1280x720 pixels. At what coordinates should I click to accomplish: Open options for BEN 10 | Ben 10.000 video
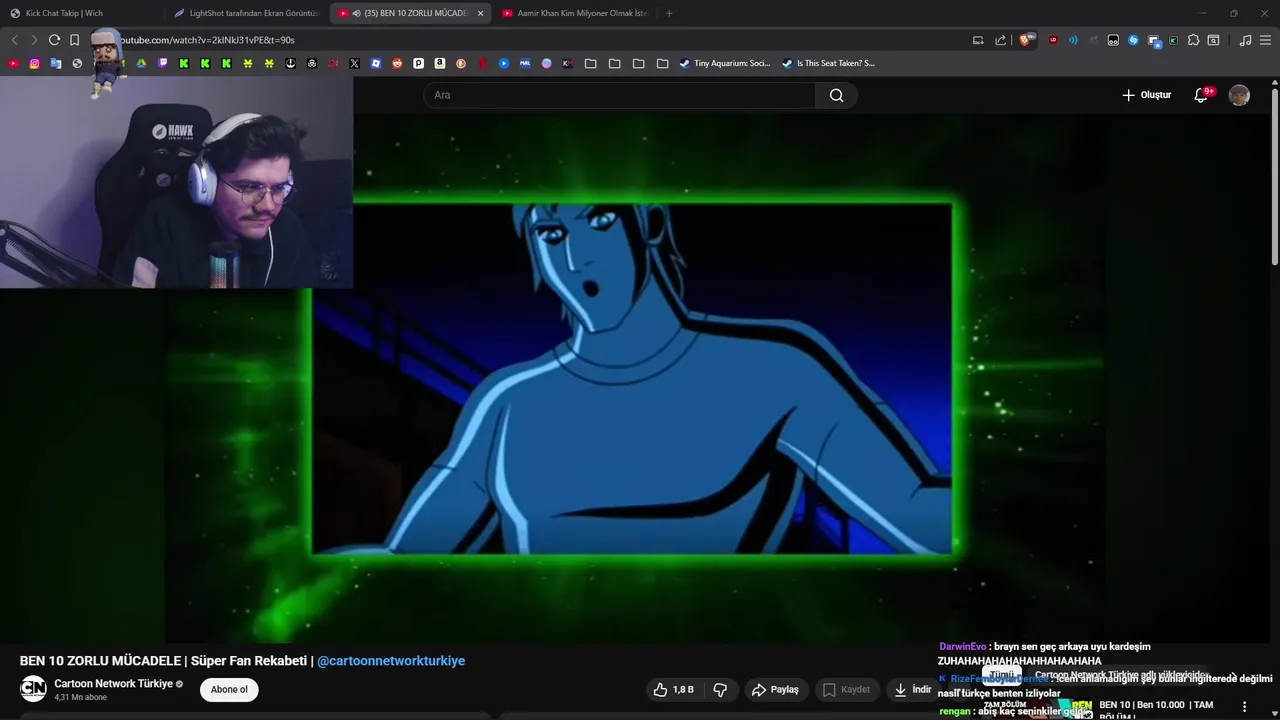click(1245, 706)
